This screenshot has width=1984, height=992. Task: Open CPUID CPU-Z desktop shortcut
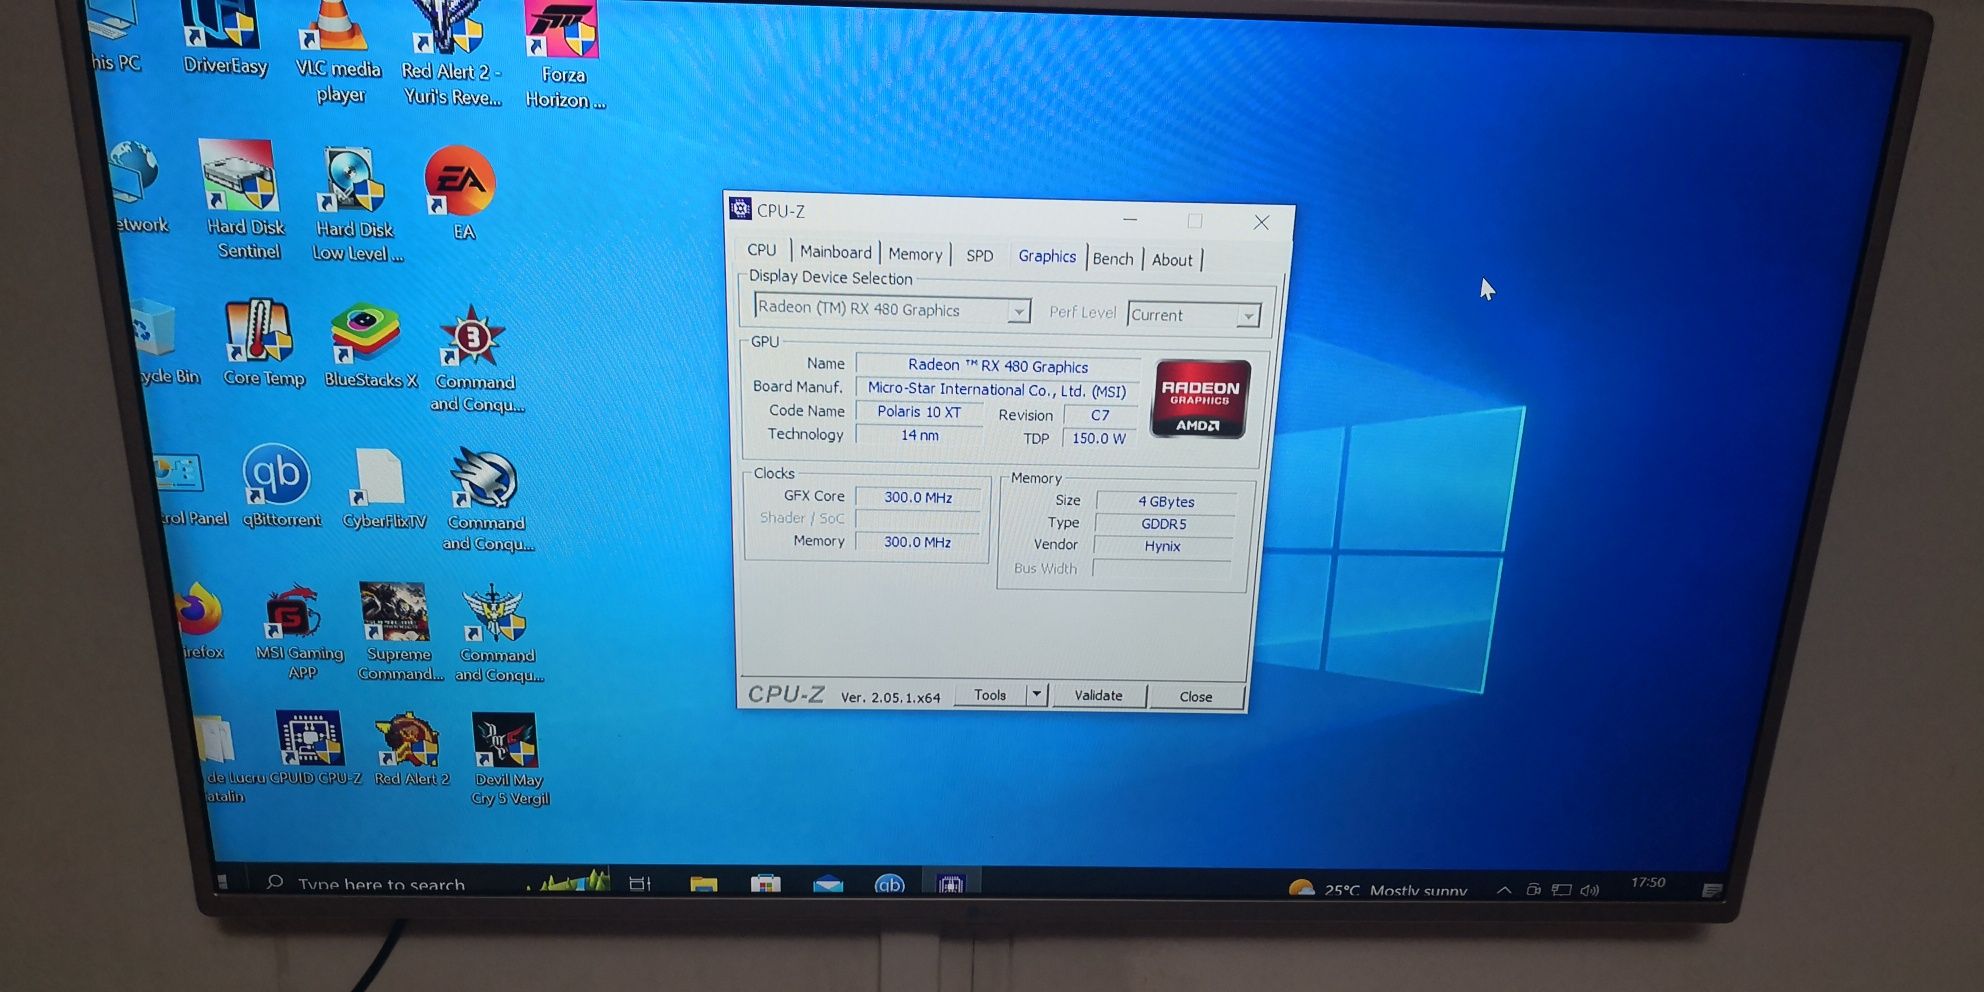(x=314, y=747)
